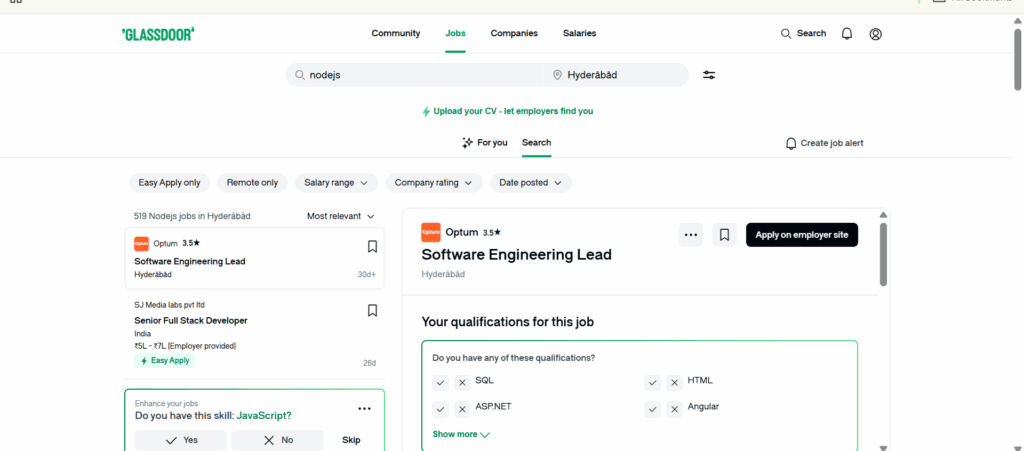Switch to the For you tab
Viewport: 1024px width, 451px height.
click(485, 143)
